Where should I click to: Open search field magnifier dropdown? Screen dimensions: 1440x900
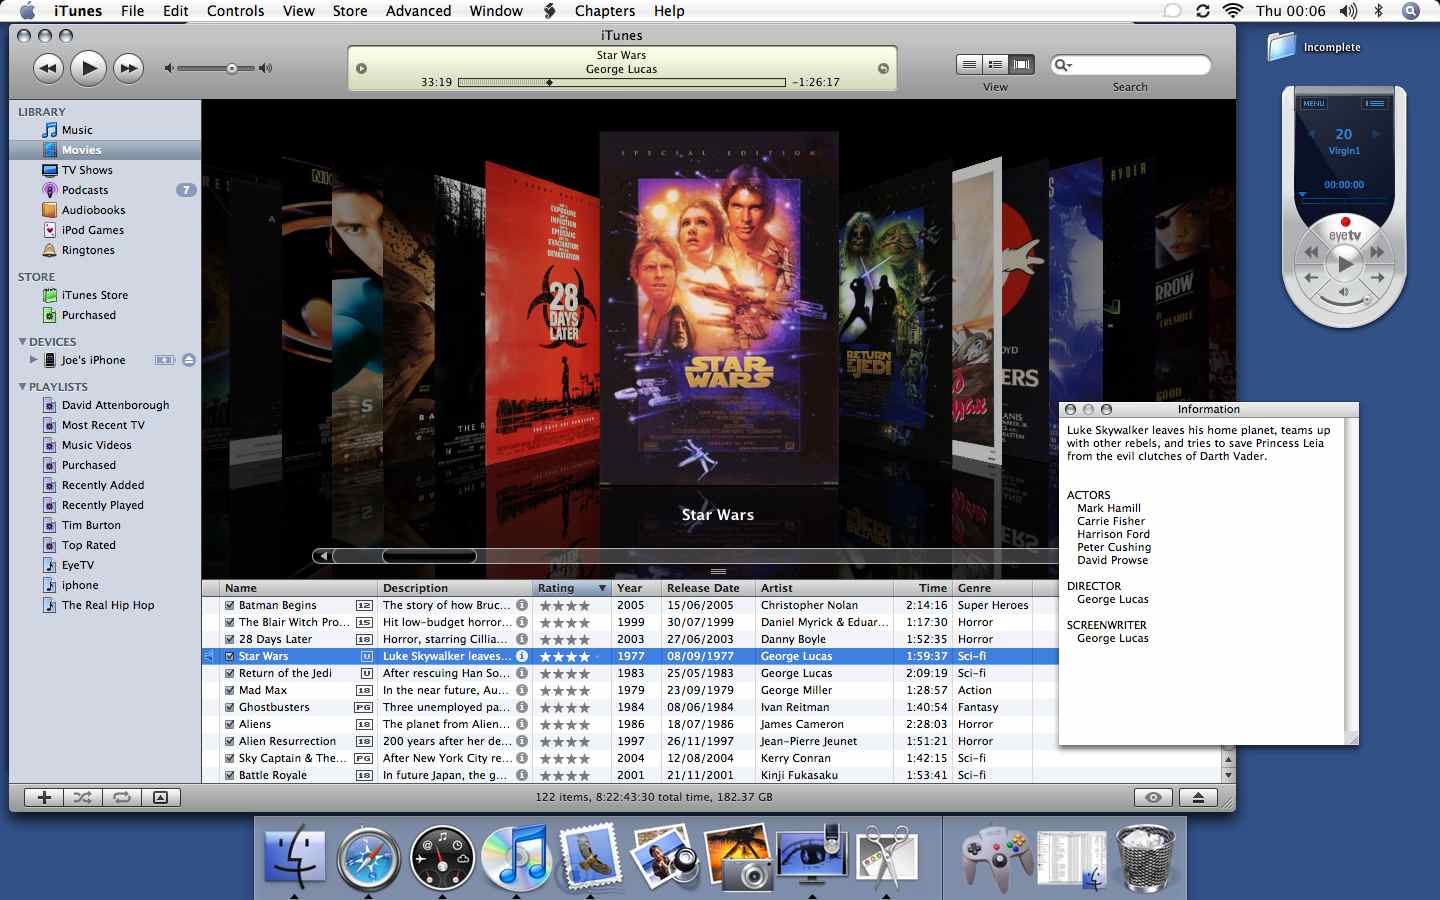1063,65
